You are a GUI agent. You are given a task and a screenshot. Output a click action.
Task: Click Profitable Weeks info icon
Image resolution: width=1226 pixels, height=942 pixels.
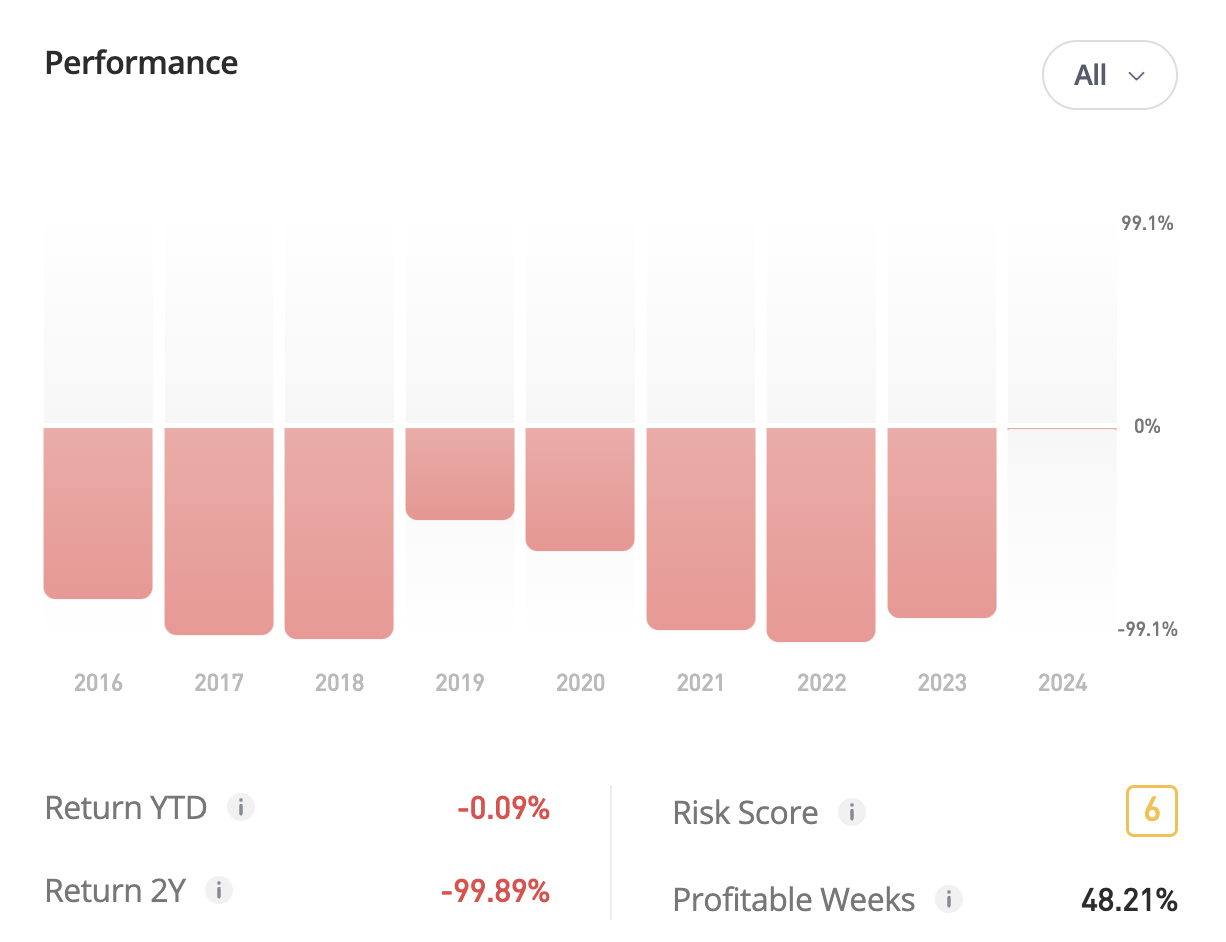948,899
